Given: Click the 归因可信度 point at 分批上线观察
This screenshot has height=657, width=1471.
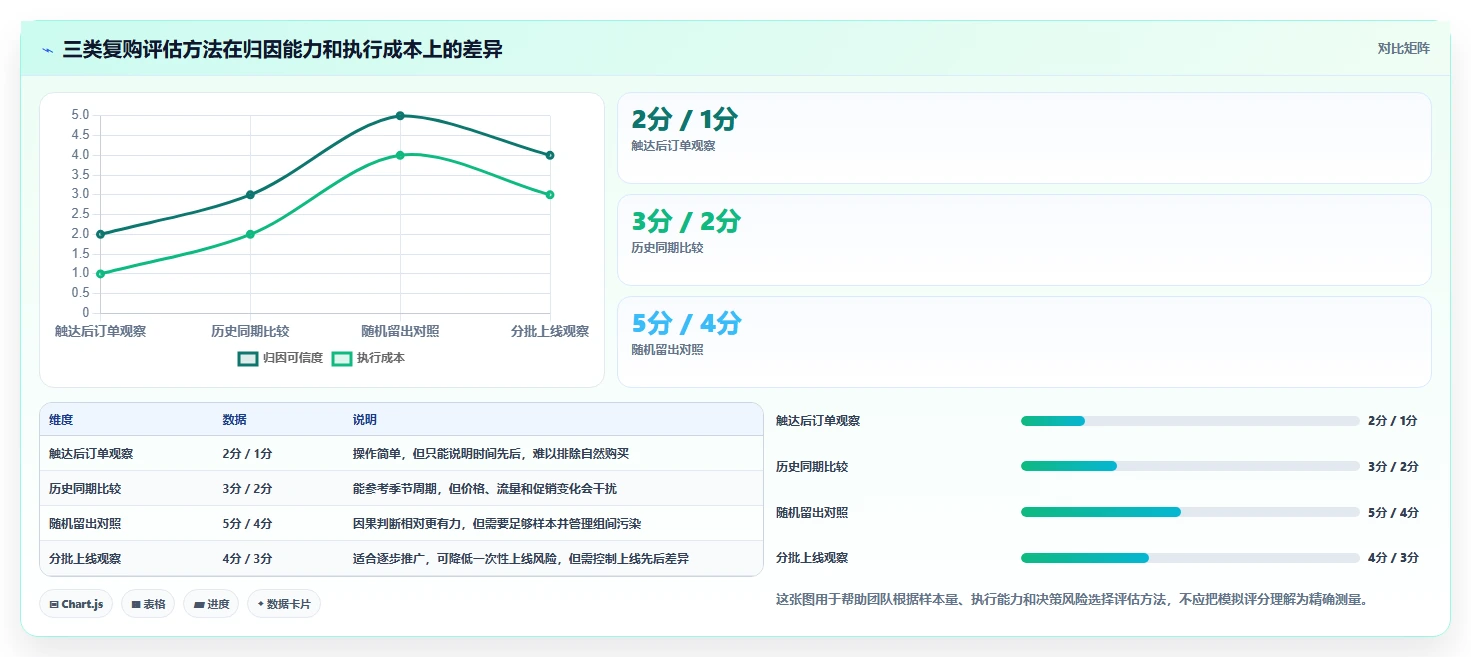Looking at the screenshot, I should (550, 155).
